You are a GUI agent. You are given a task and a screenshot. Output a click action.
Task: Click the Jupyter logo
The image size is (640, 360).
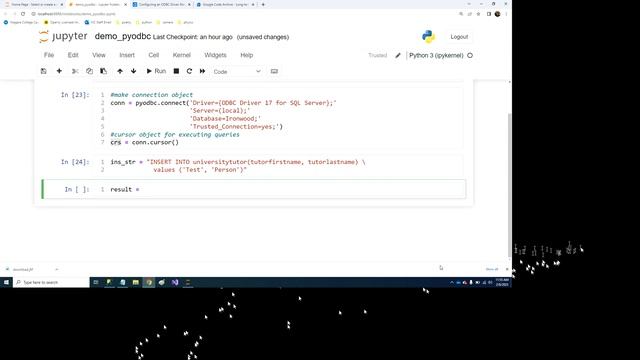tap(63, 36)
